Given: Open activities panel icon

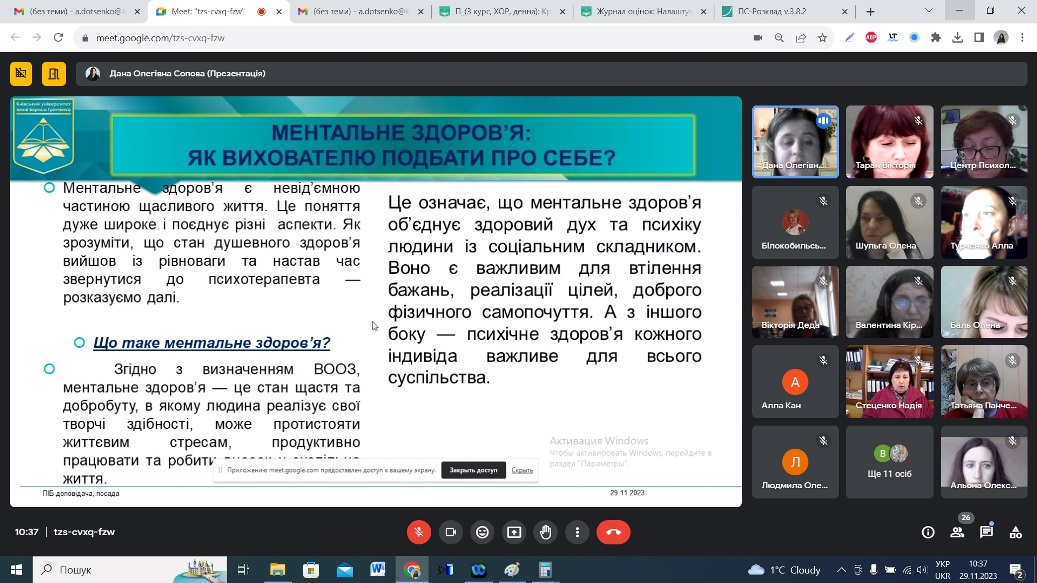Looking at the screenshot, I should [x=1016, y=532].
